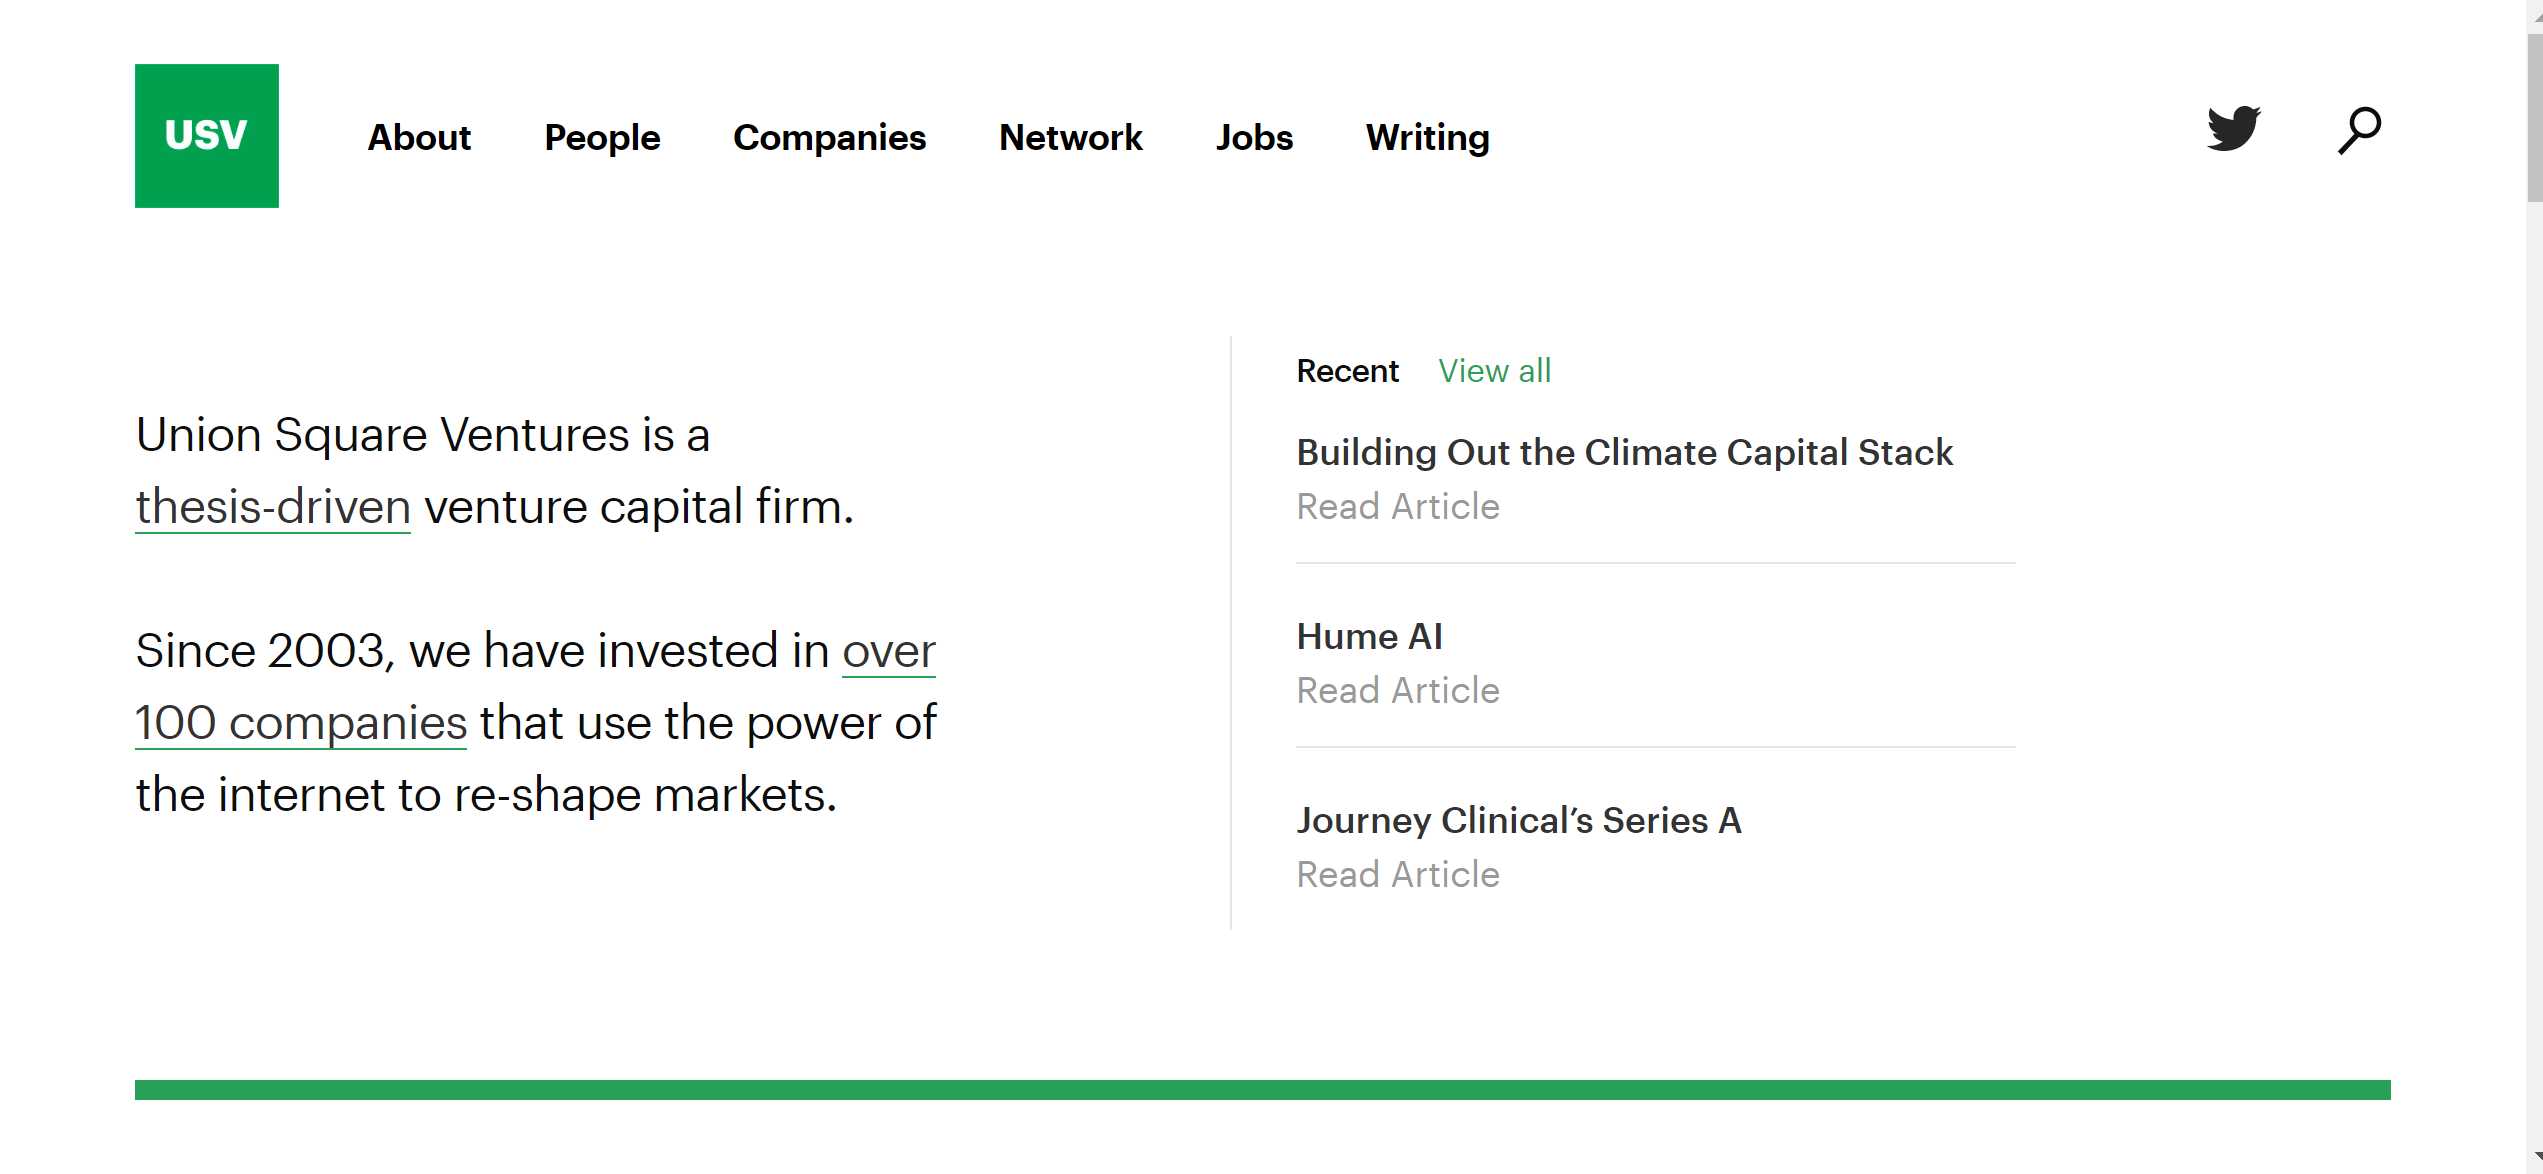
Task: Click the page's vertical scrollbar thumb
Action: 2535,118
